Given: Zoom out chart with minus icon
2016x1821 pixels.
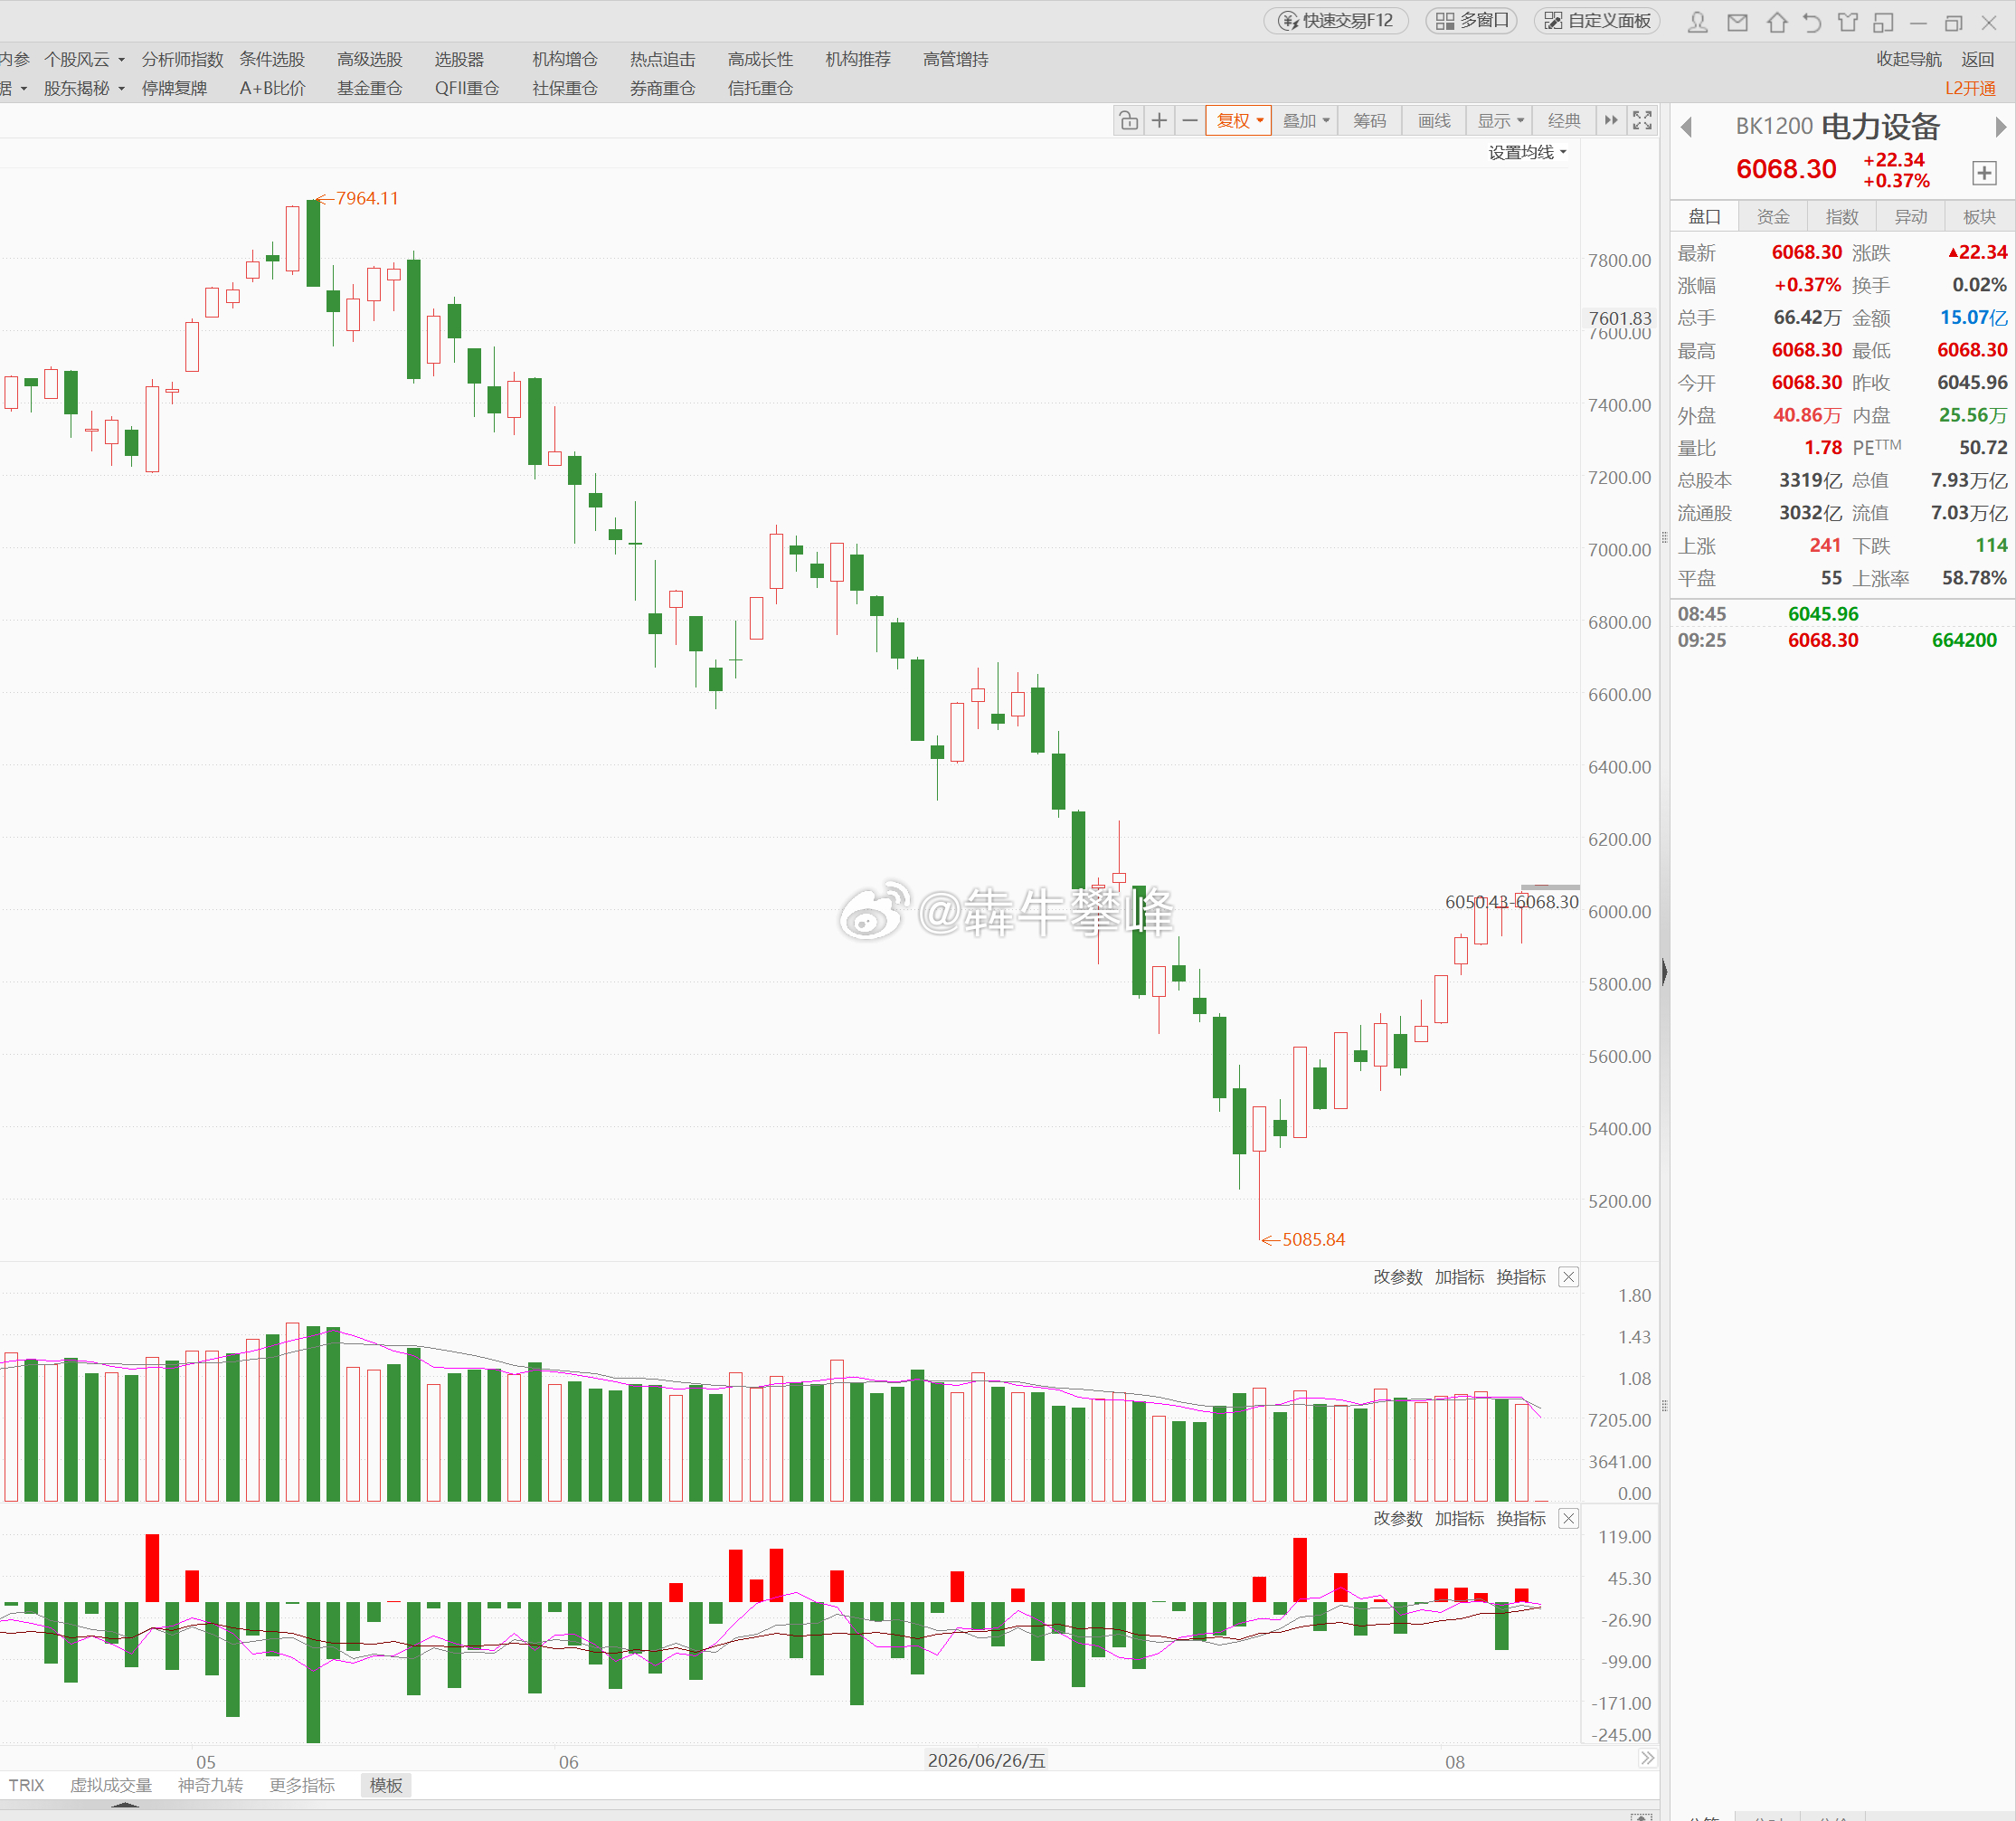Looking at the screenshot, I should click(1190, 121).
